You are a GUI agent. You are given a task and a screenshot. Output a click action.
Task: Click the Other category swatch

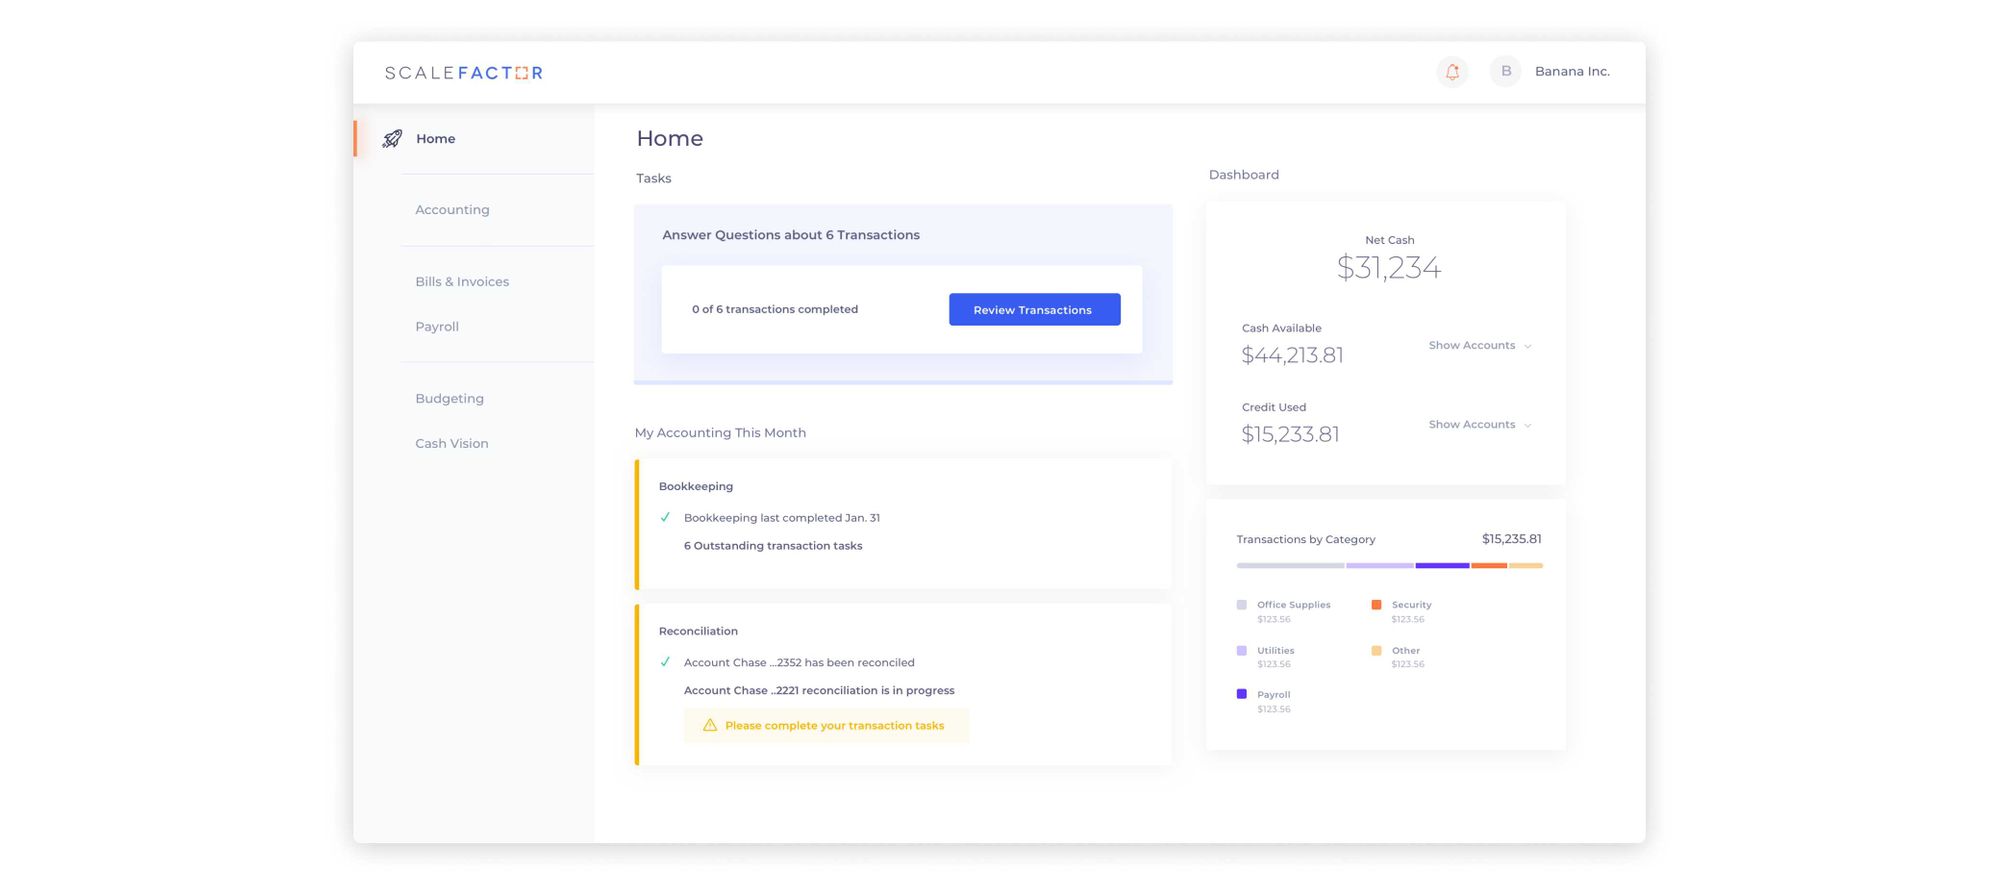[x=1376, y=651]
